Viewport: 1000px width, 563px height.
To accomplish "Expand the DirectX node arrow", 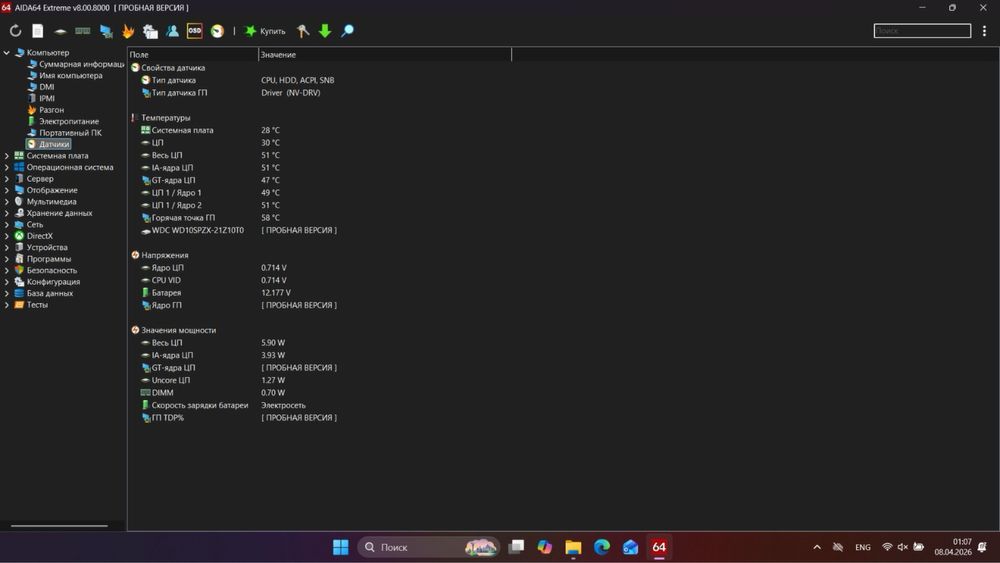I will 7,236.
